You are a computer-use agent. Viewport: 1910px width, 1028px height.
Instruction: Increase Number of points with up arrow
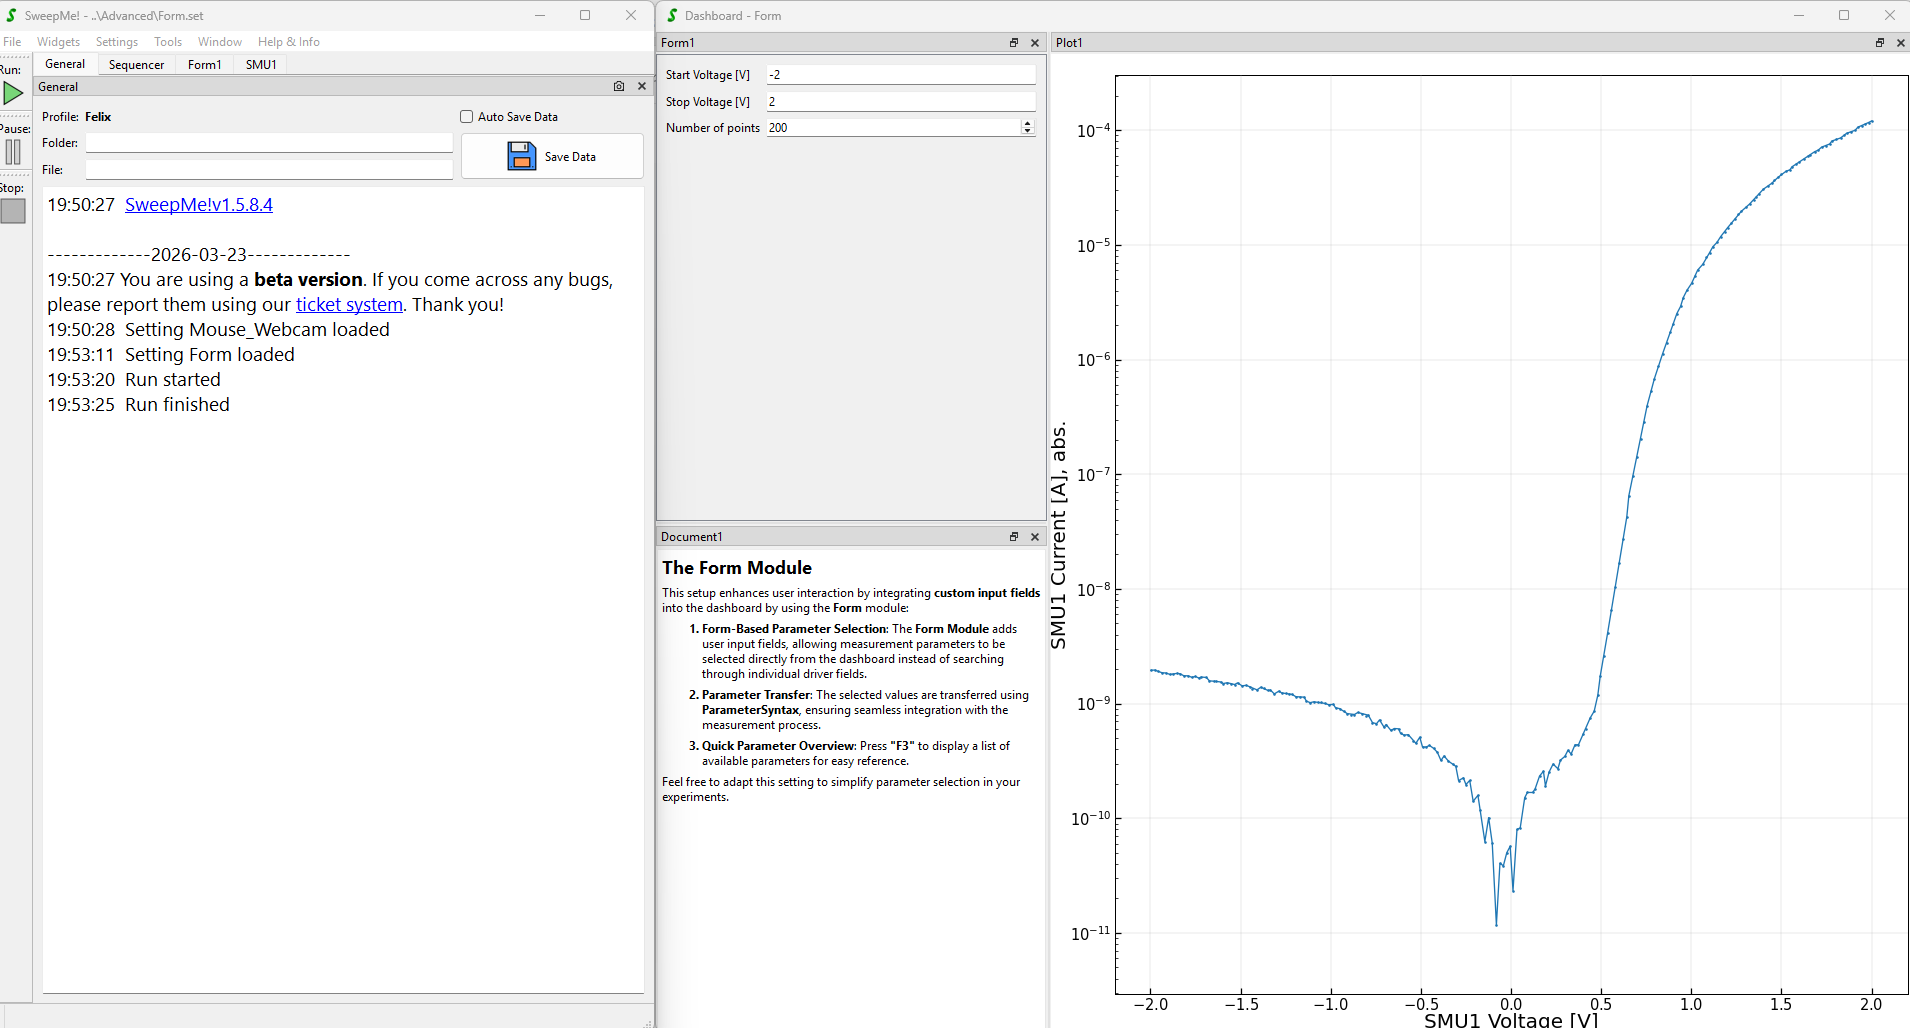tap(1027, 123)
